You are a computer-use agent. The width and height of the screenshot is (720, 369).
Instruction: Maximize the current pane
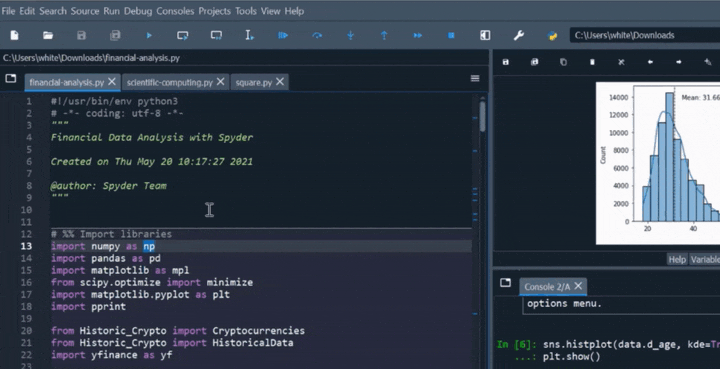coord(485,35)
